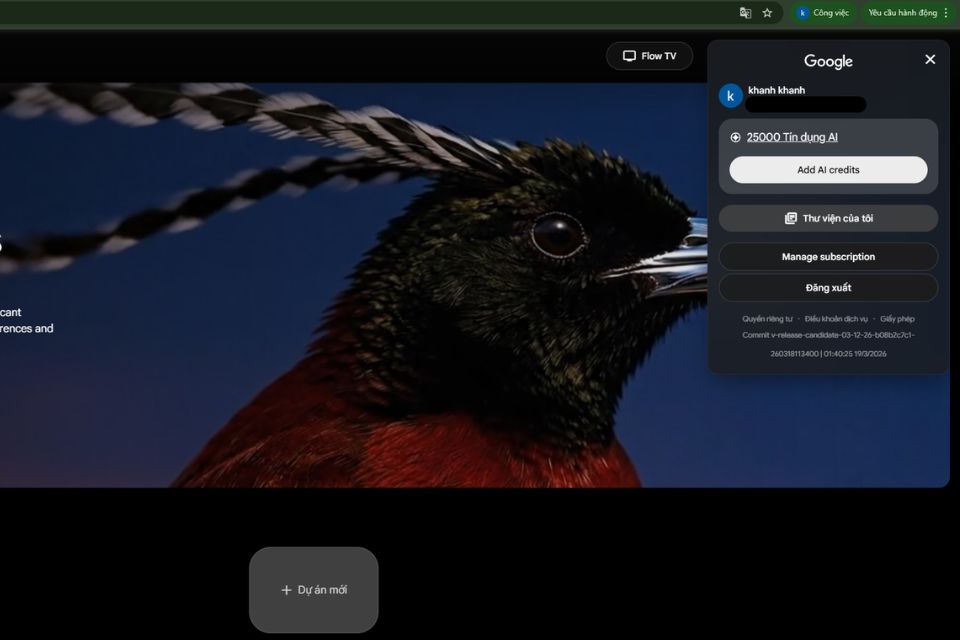960x640 pixels.
Task: Select Manage subscription
Action: pos(828,257)
